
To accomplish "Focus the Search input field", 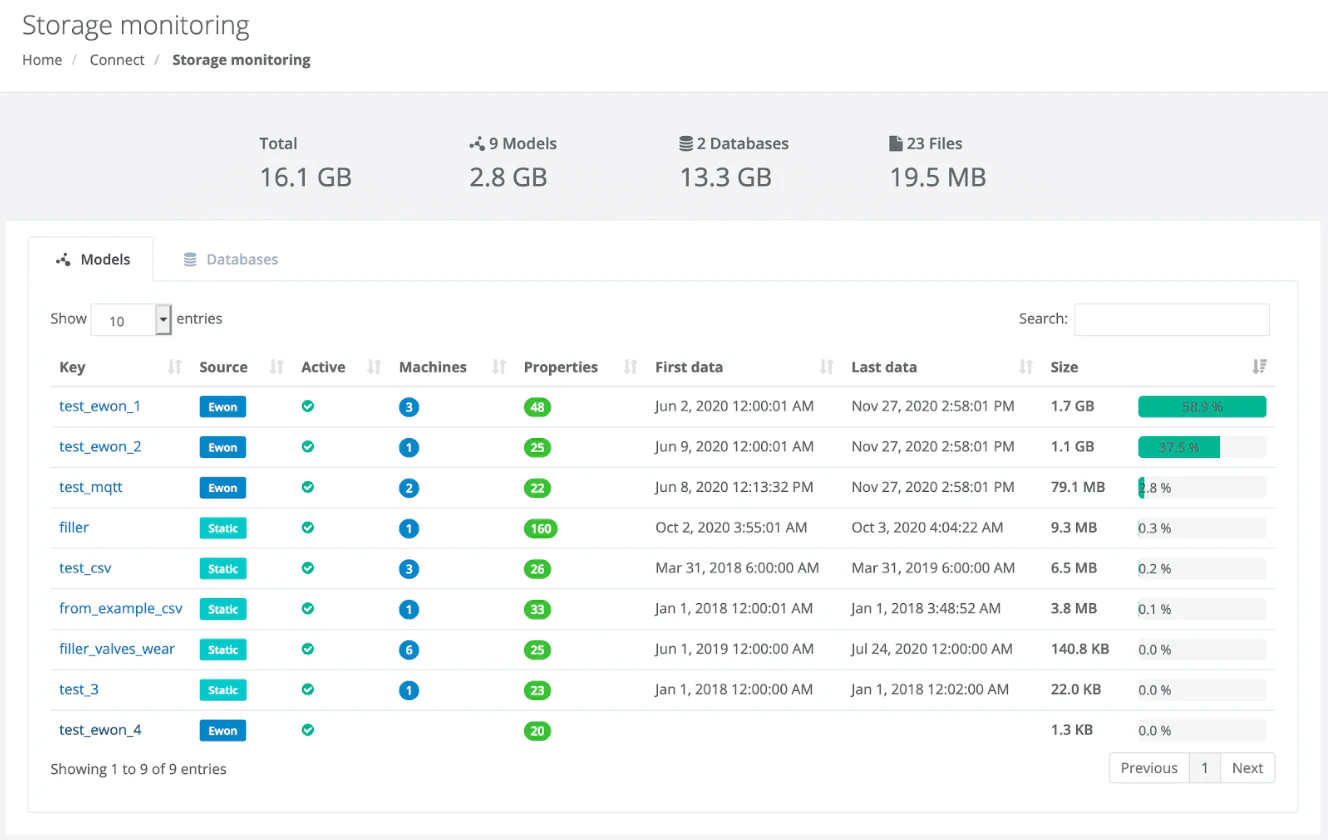I will tap(1171, 319).
